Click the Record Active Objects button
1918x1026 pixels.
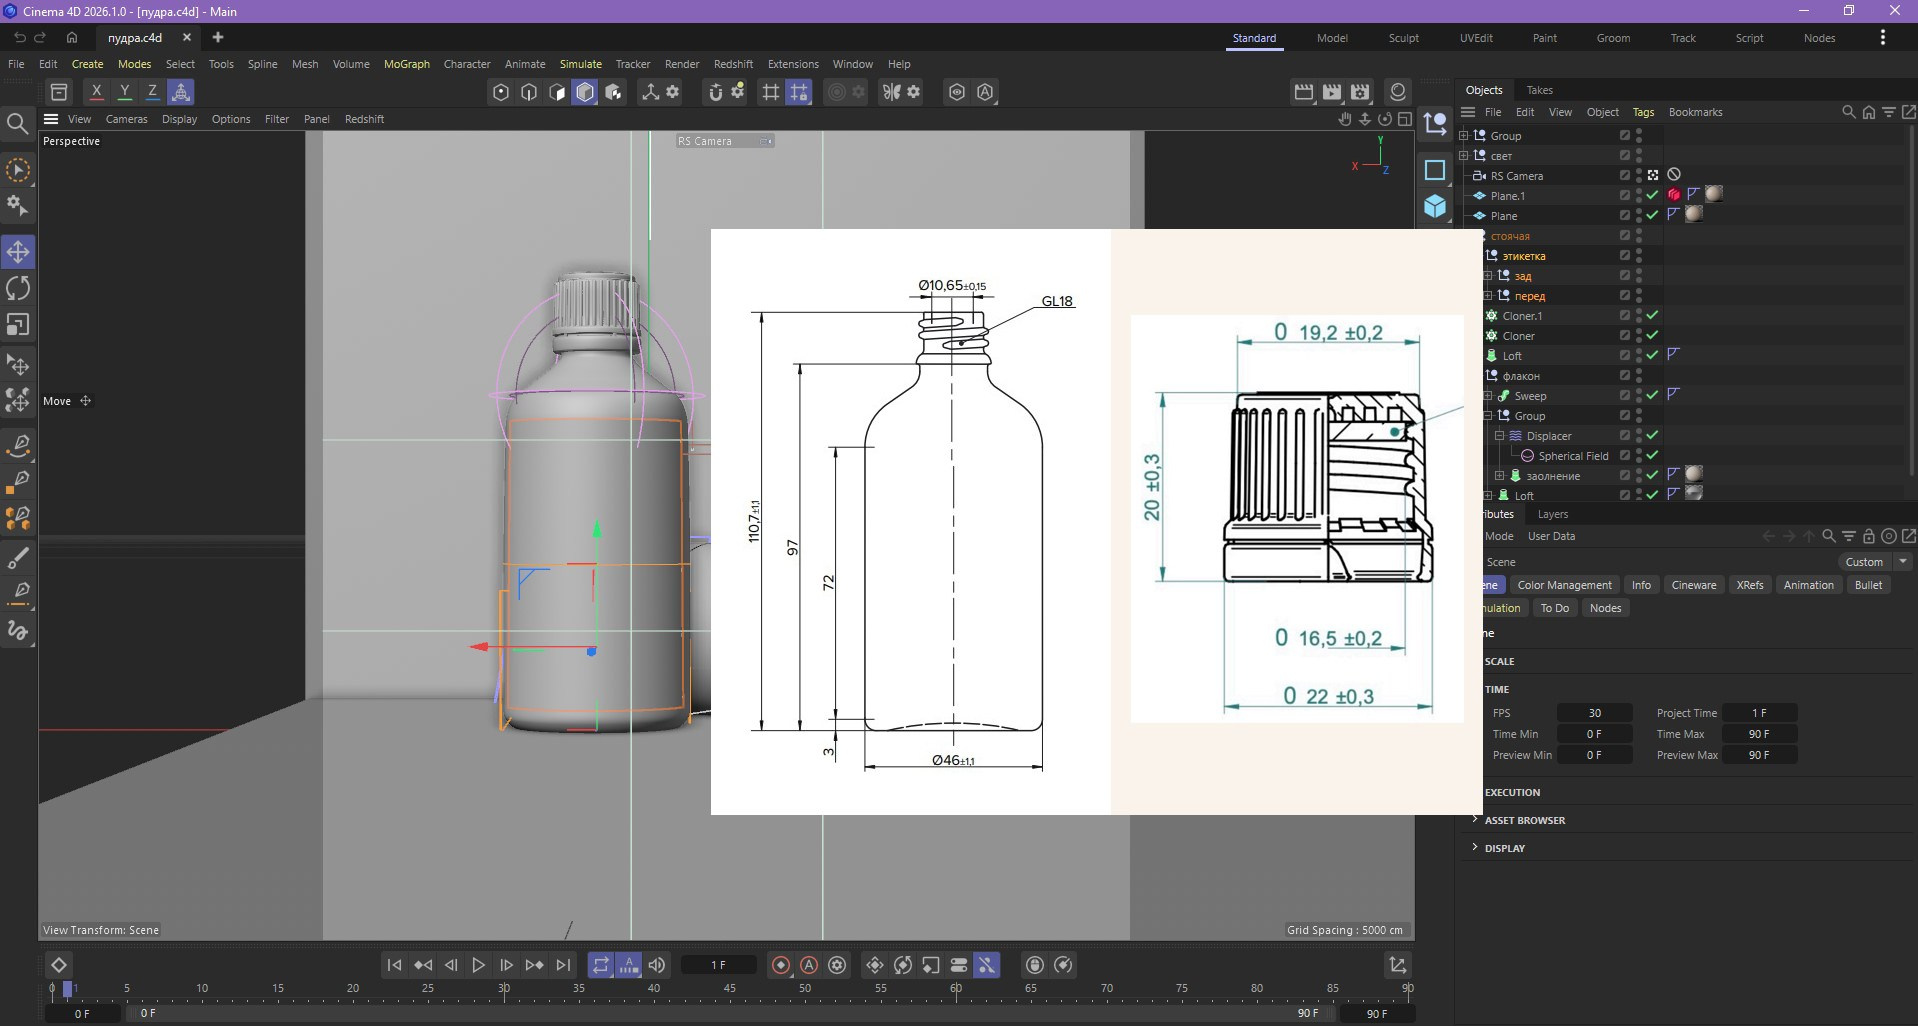point(781,965)
